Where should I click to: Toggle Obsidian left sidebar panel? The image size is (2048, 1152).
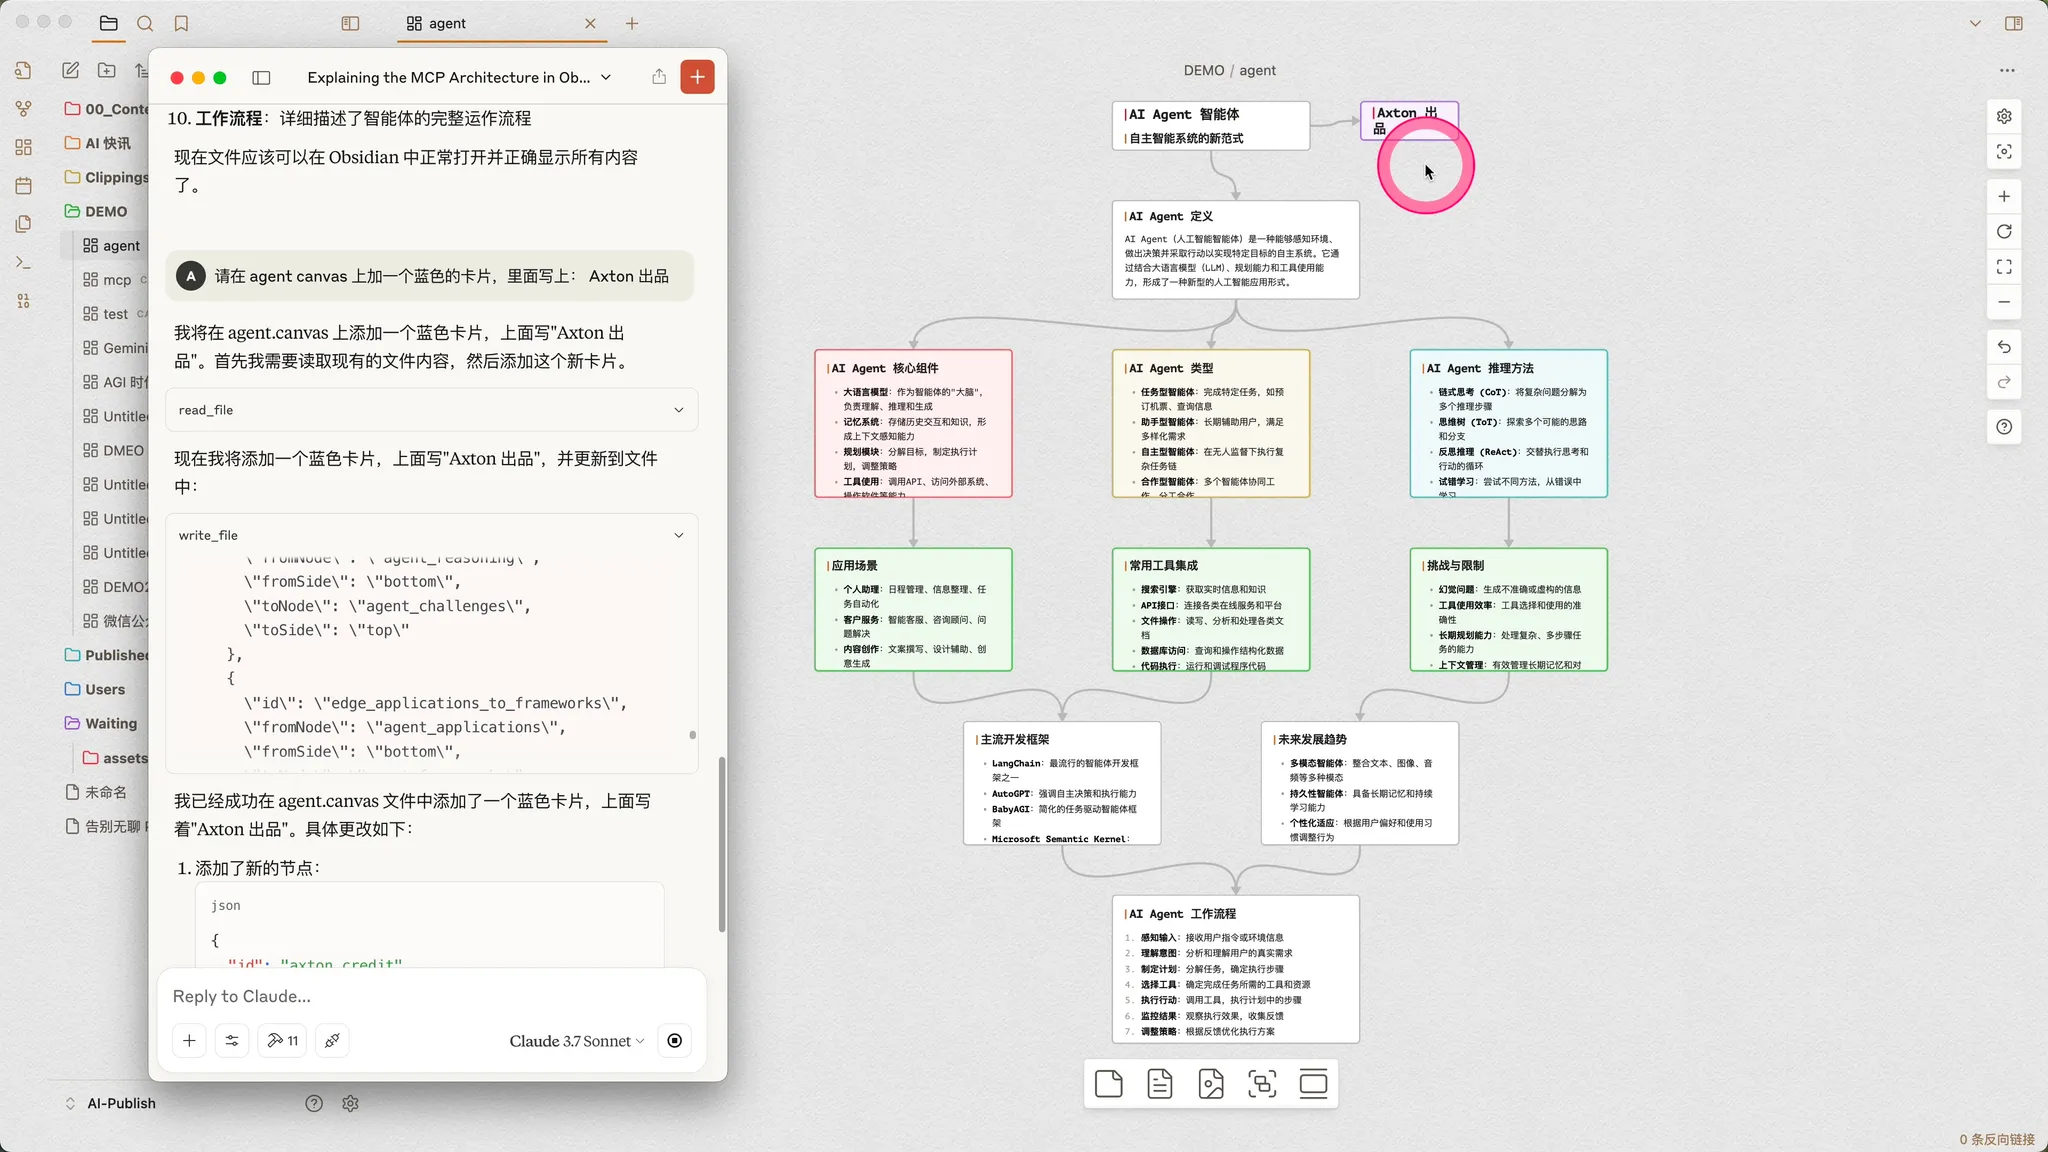pyautogui.click(x=350, y=23)
